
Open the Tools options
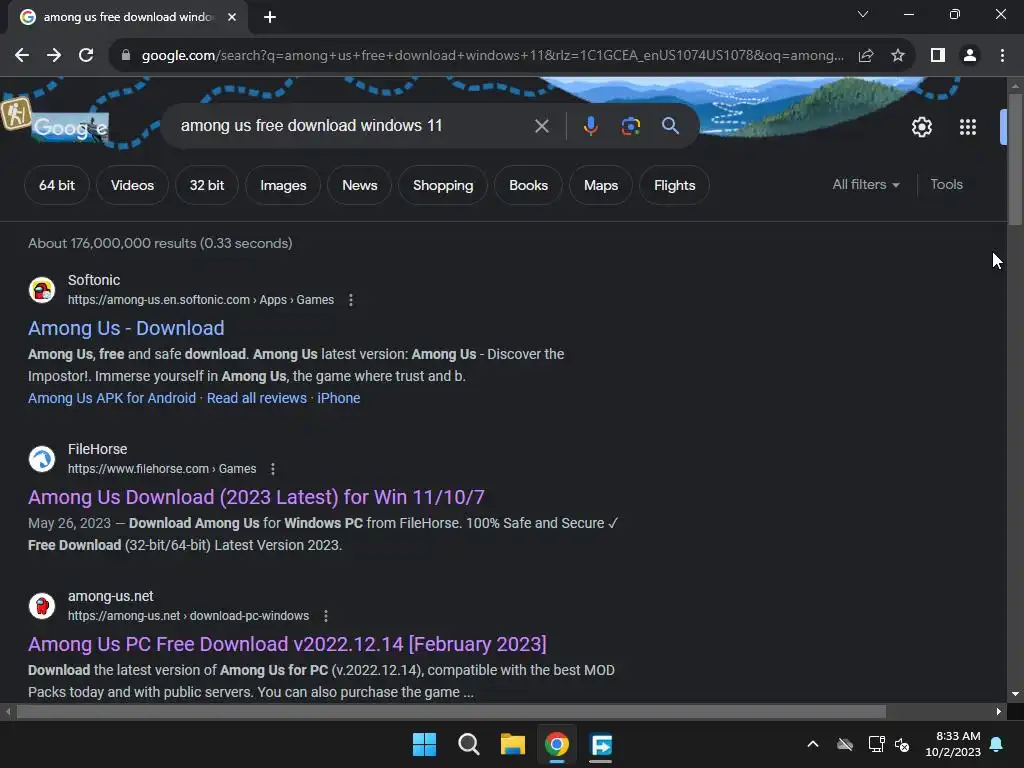tap(946, 185)
